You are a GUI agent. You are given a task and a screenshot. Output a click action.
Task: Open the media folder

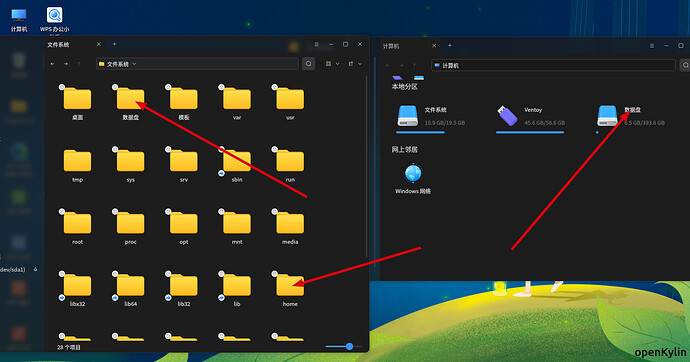(290, 223)
